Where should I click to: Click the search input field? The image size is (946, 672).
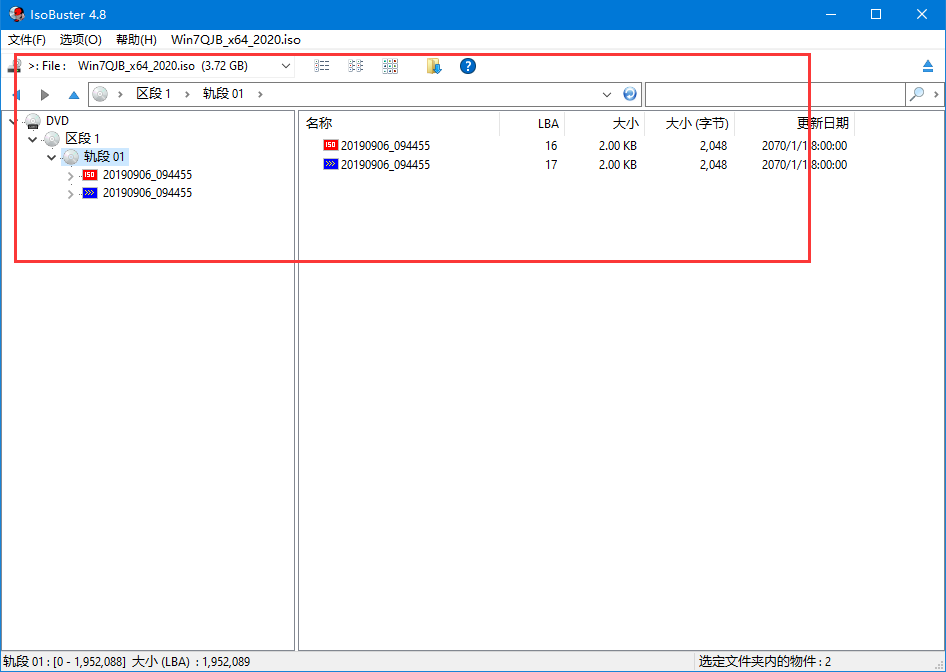pos(775,94)
